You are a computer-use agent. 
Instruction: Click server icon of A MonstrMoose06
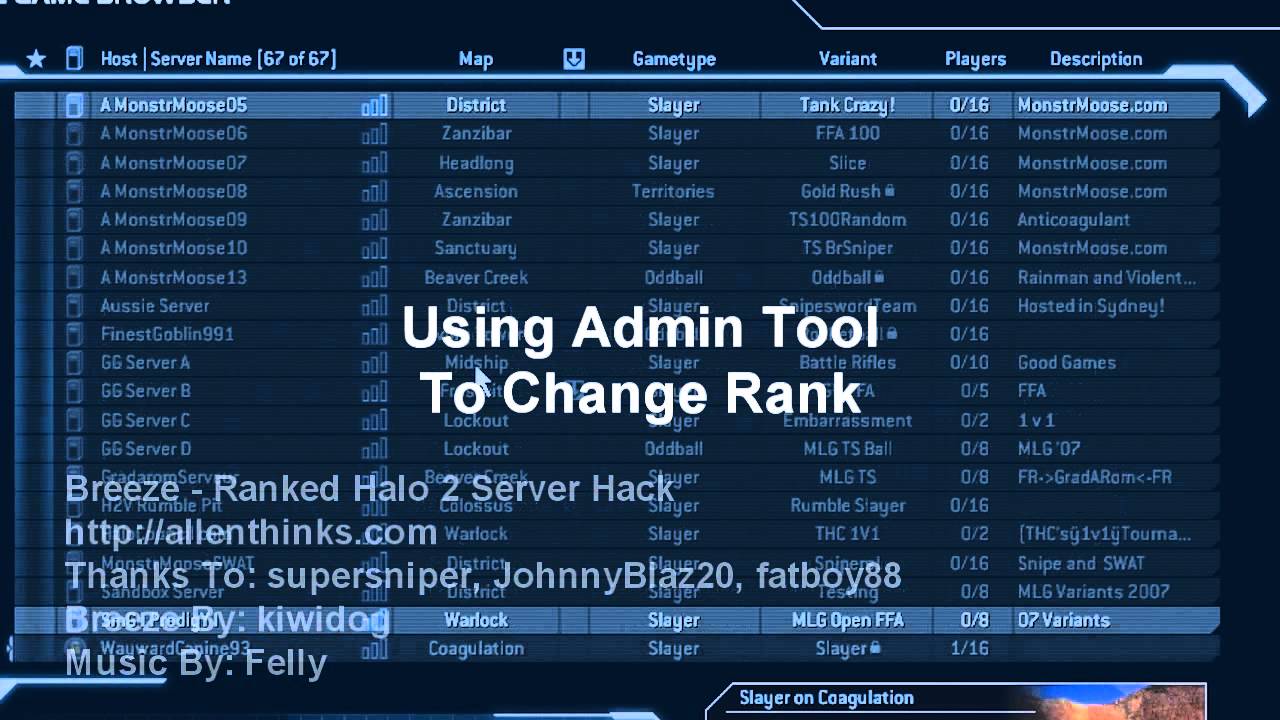click(x=74, y=134)
